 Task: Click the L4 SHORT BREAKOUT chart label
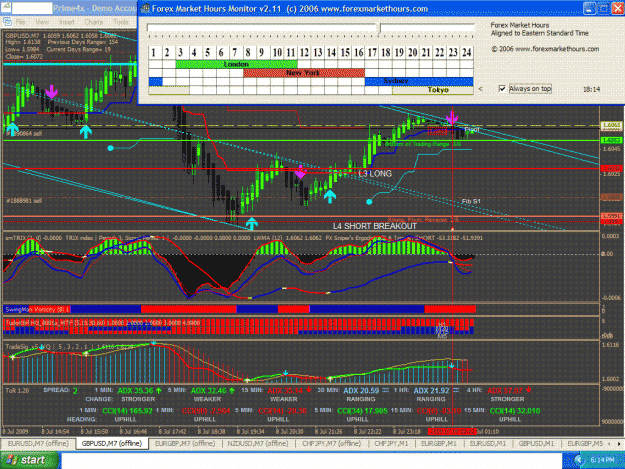375,226
